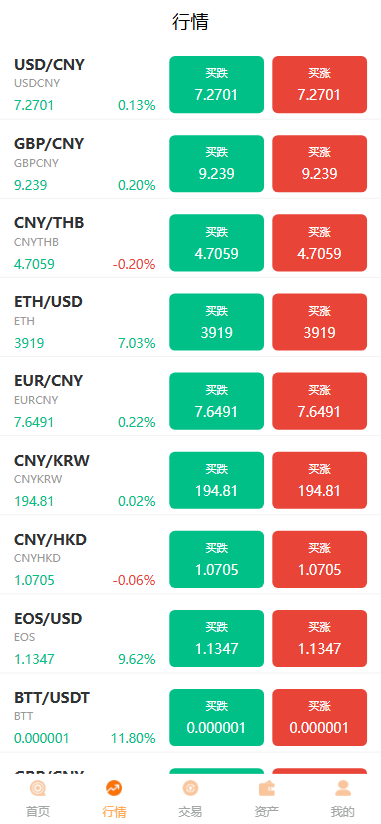Buy down GBP/CNY at 9.239
The image size is (381, 824).
pyautogui.click(x=217, y=163)
